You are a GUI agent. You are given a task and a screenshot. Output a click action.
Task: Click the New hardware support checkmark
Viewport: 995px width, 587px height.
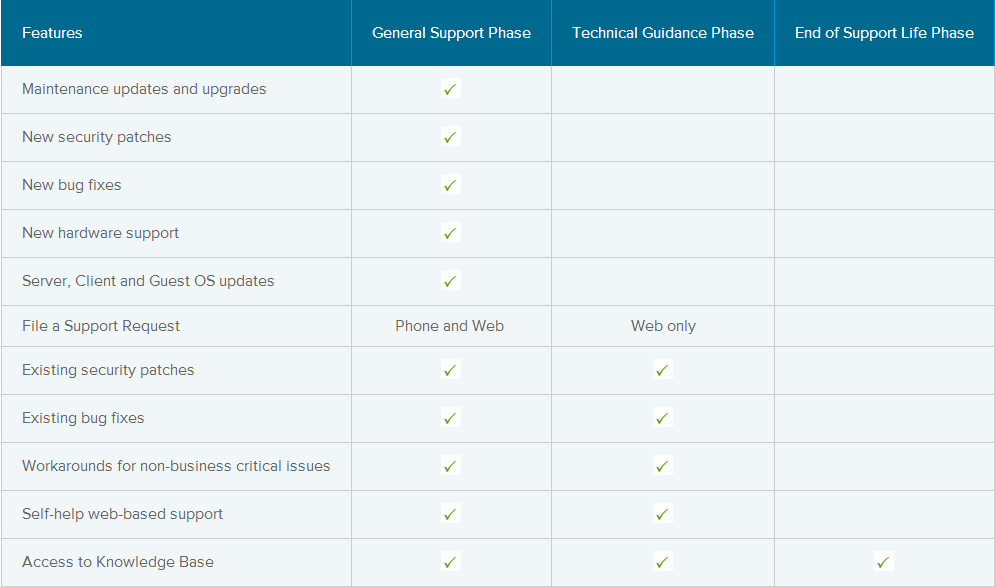pyautogui.click(x=451, y=233)
